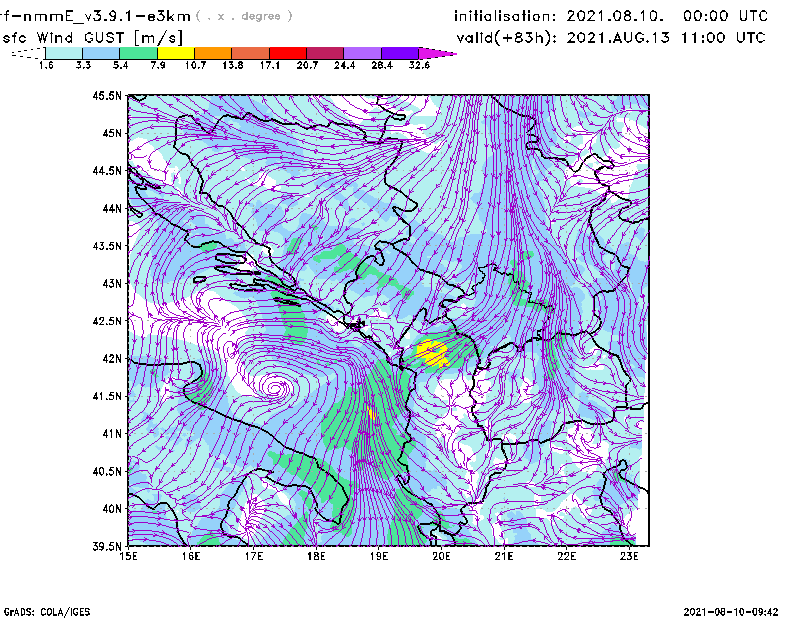Screen dimensions: 800x618
Task: Click the legend value '7.9'
Action: click(x=158, y=65)
